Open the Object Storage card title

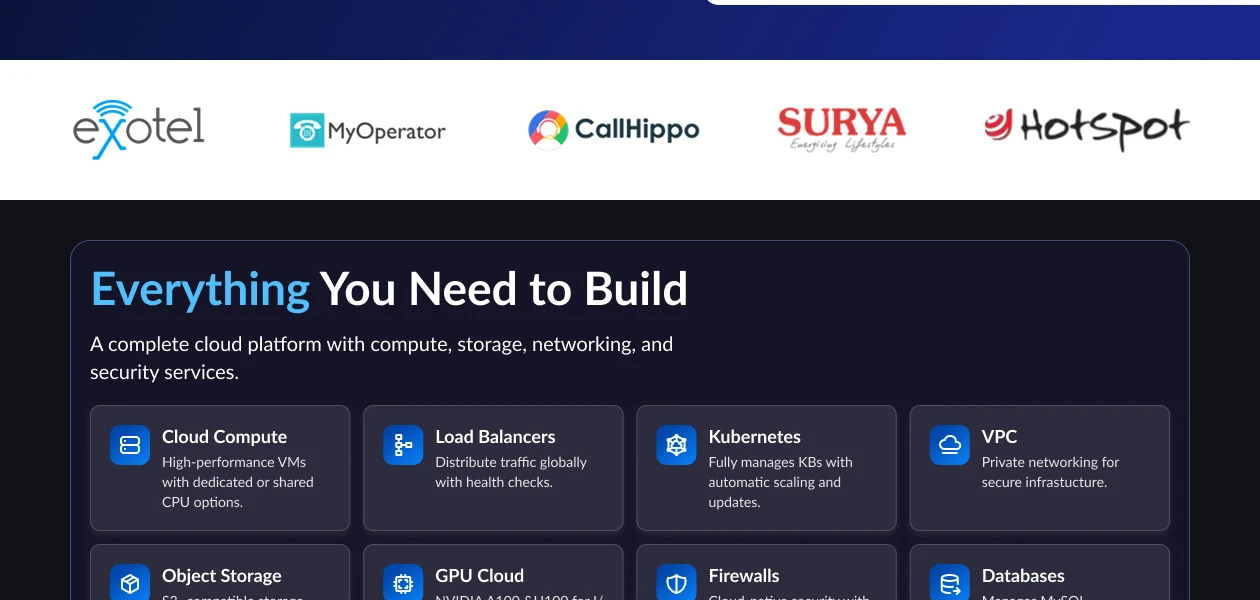pos(222,576)
